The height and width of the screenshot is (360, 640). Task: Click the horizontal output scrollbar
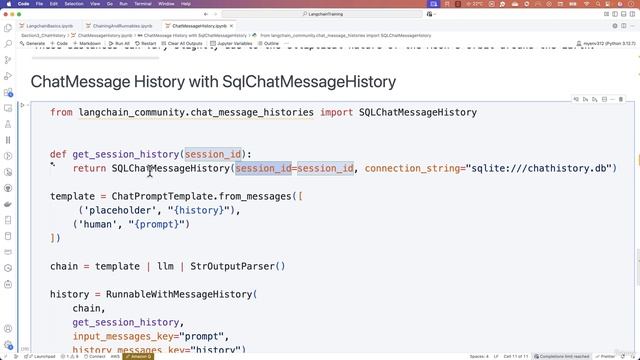tap(95, 58)
